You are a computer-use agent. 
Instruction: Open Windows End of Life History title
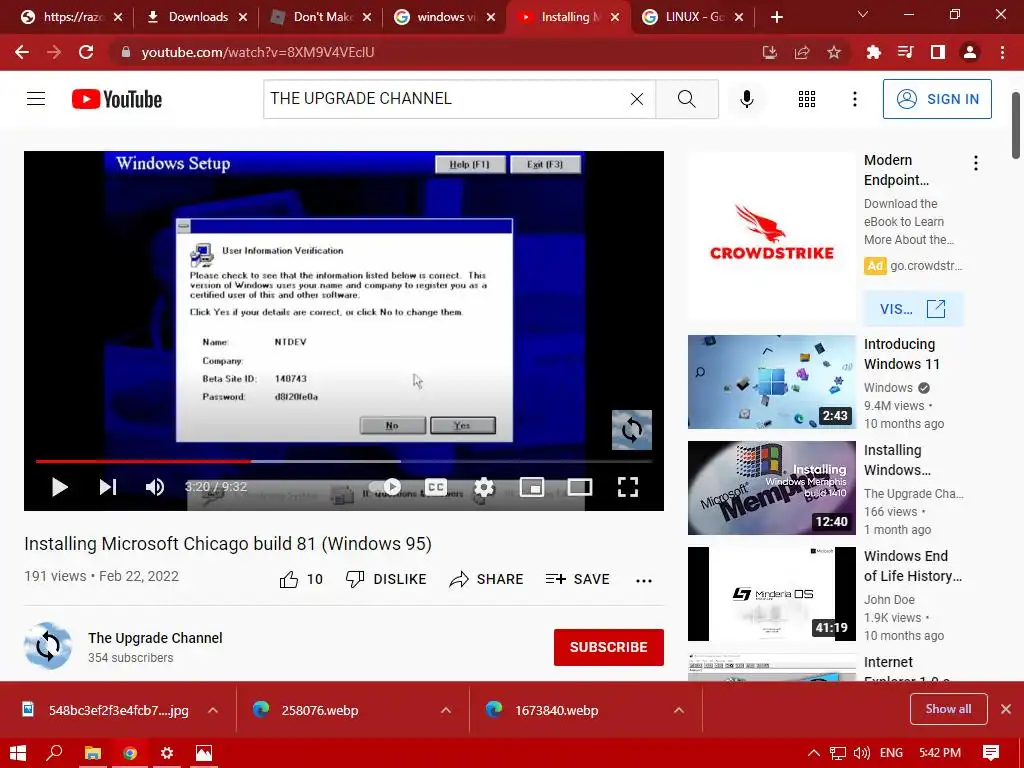(x=912, y=566)
